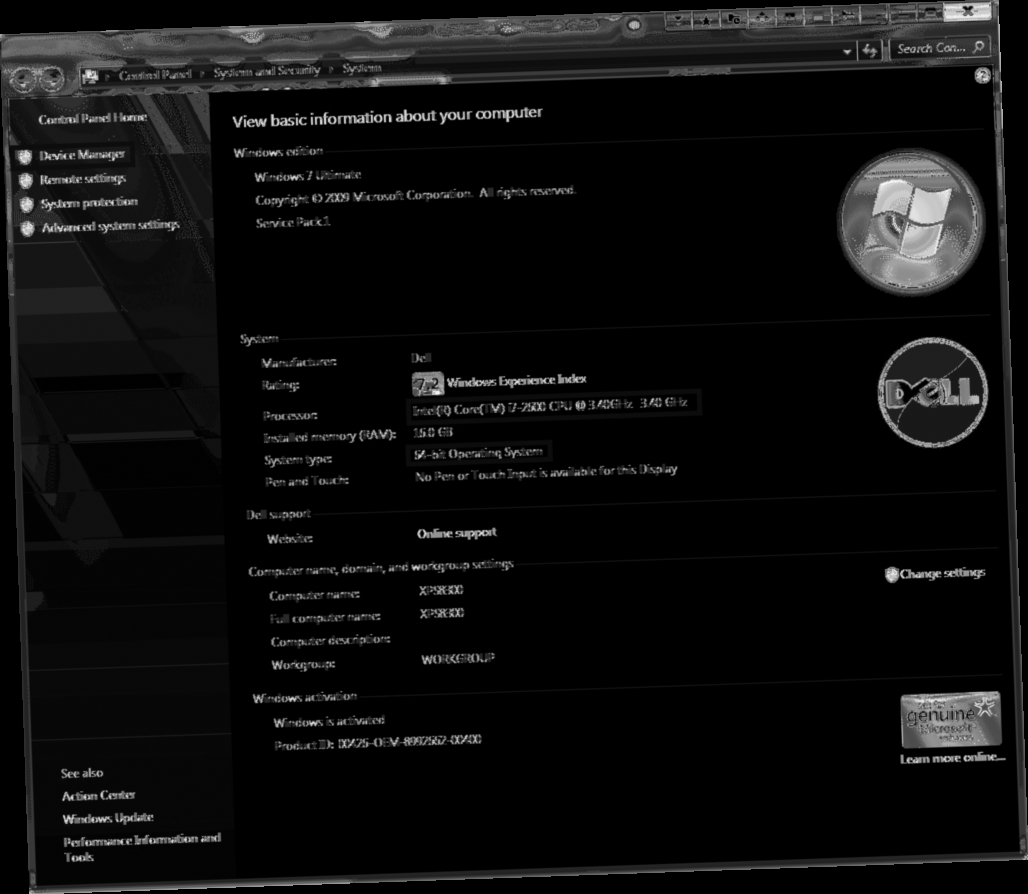The image size is (1028, 894).
Task: Click the down-arrow button in the title bar
Action: point(678,21)
